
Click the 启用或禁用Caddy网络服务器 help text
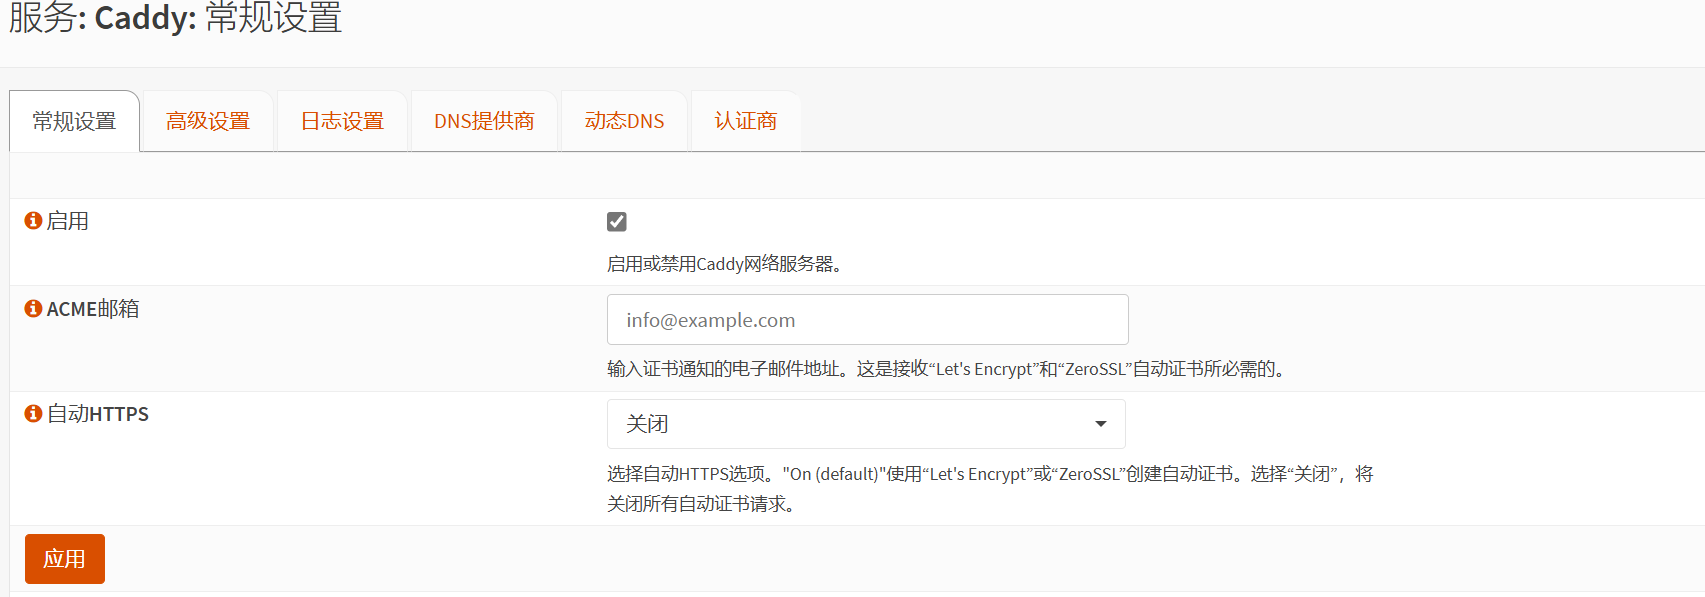click(726, 264)
